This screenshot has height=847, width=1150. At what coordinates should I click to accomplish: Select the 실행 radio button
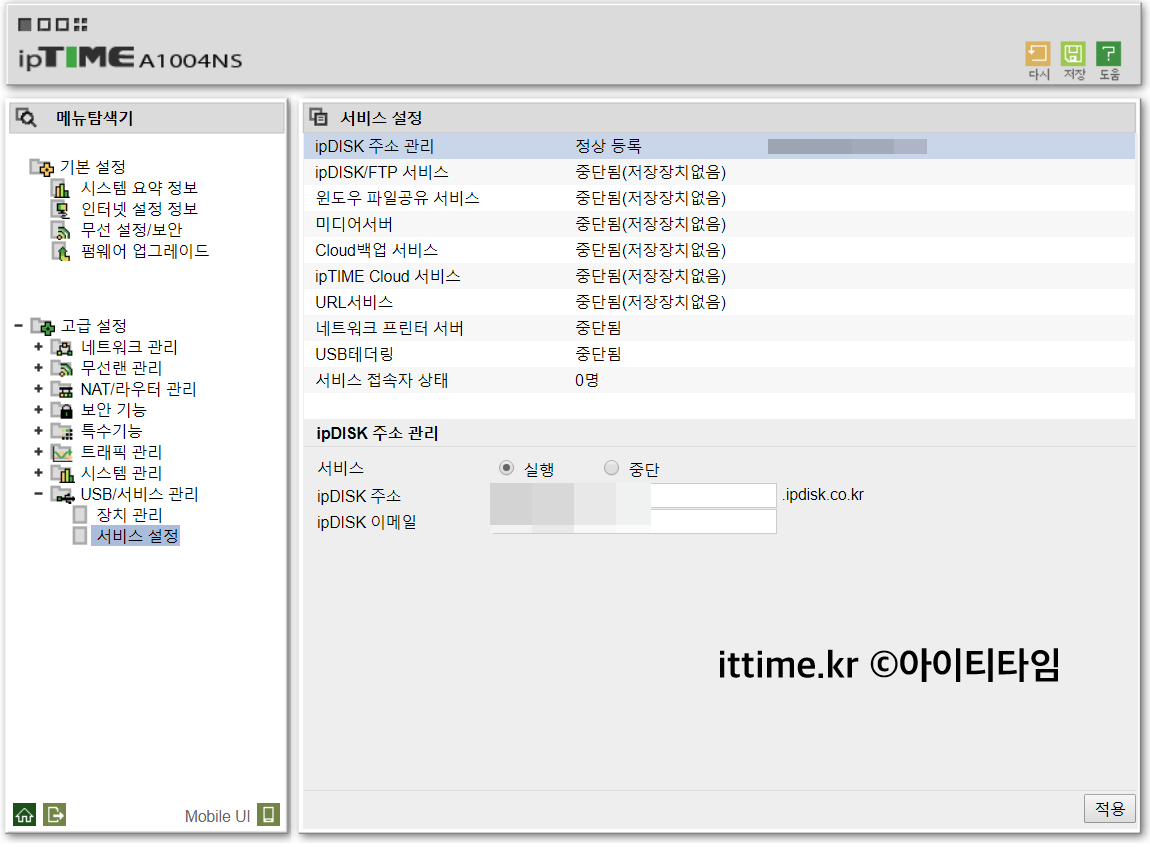(x=506, y=468)
